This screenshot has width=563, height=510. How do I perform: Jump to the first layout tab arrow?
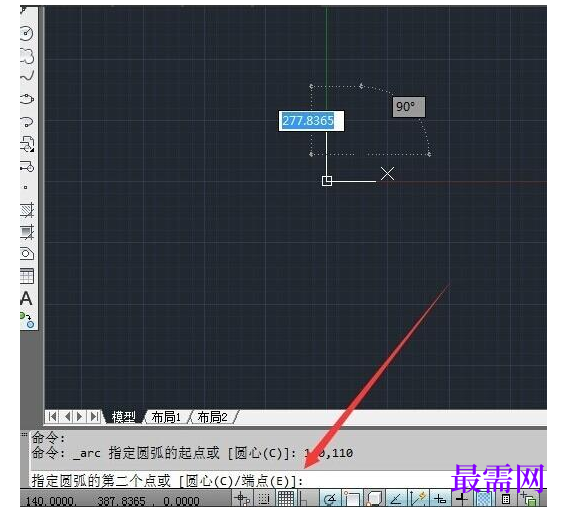52,417
